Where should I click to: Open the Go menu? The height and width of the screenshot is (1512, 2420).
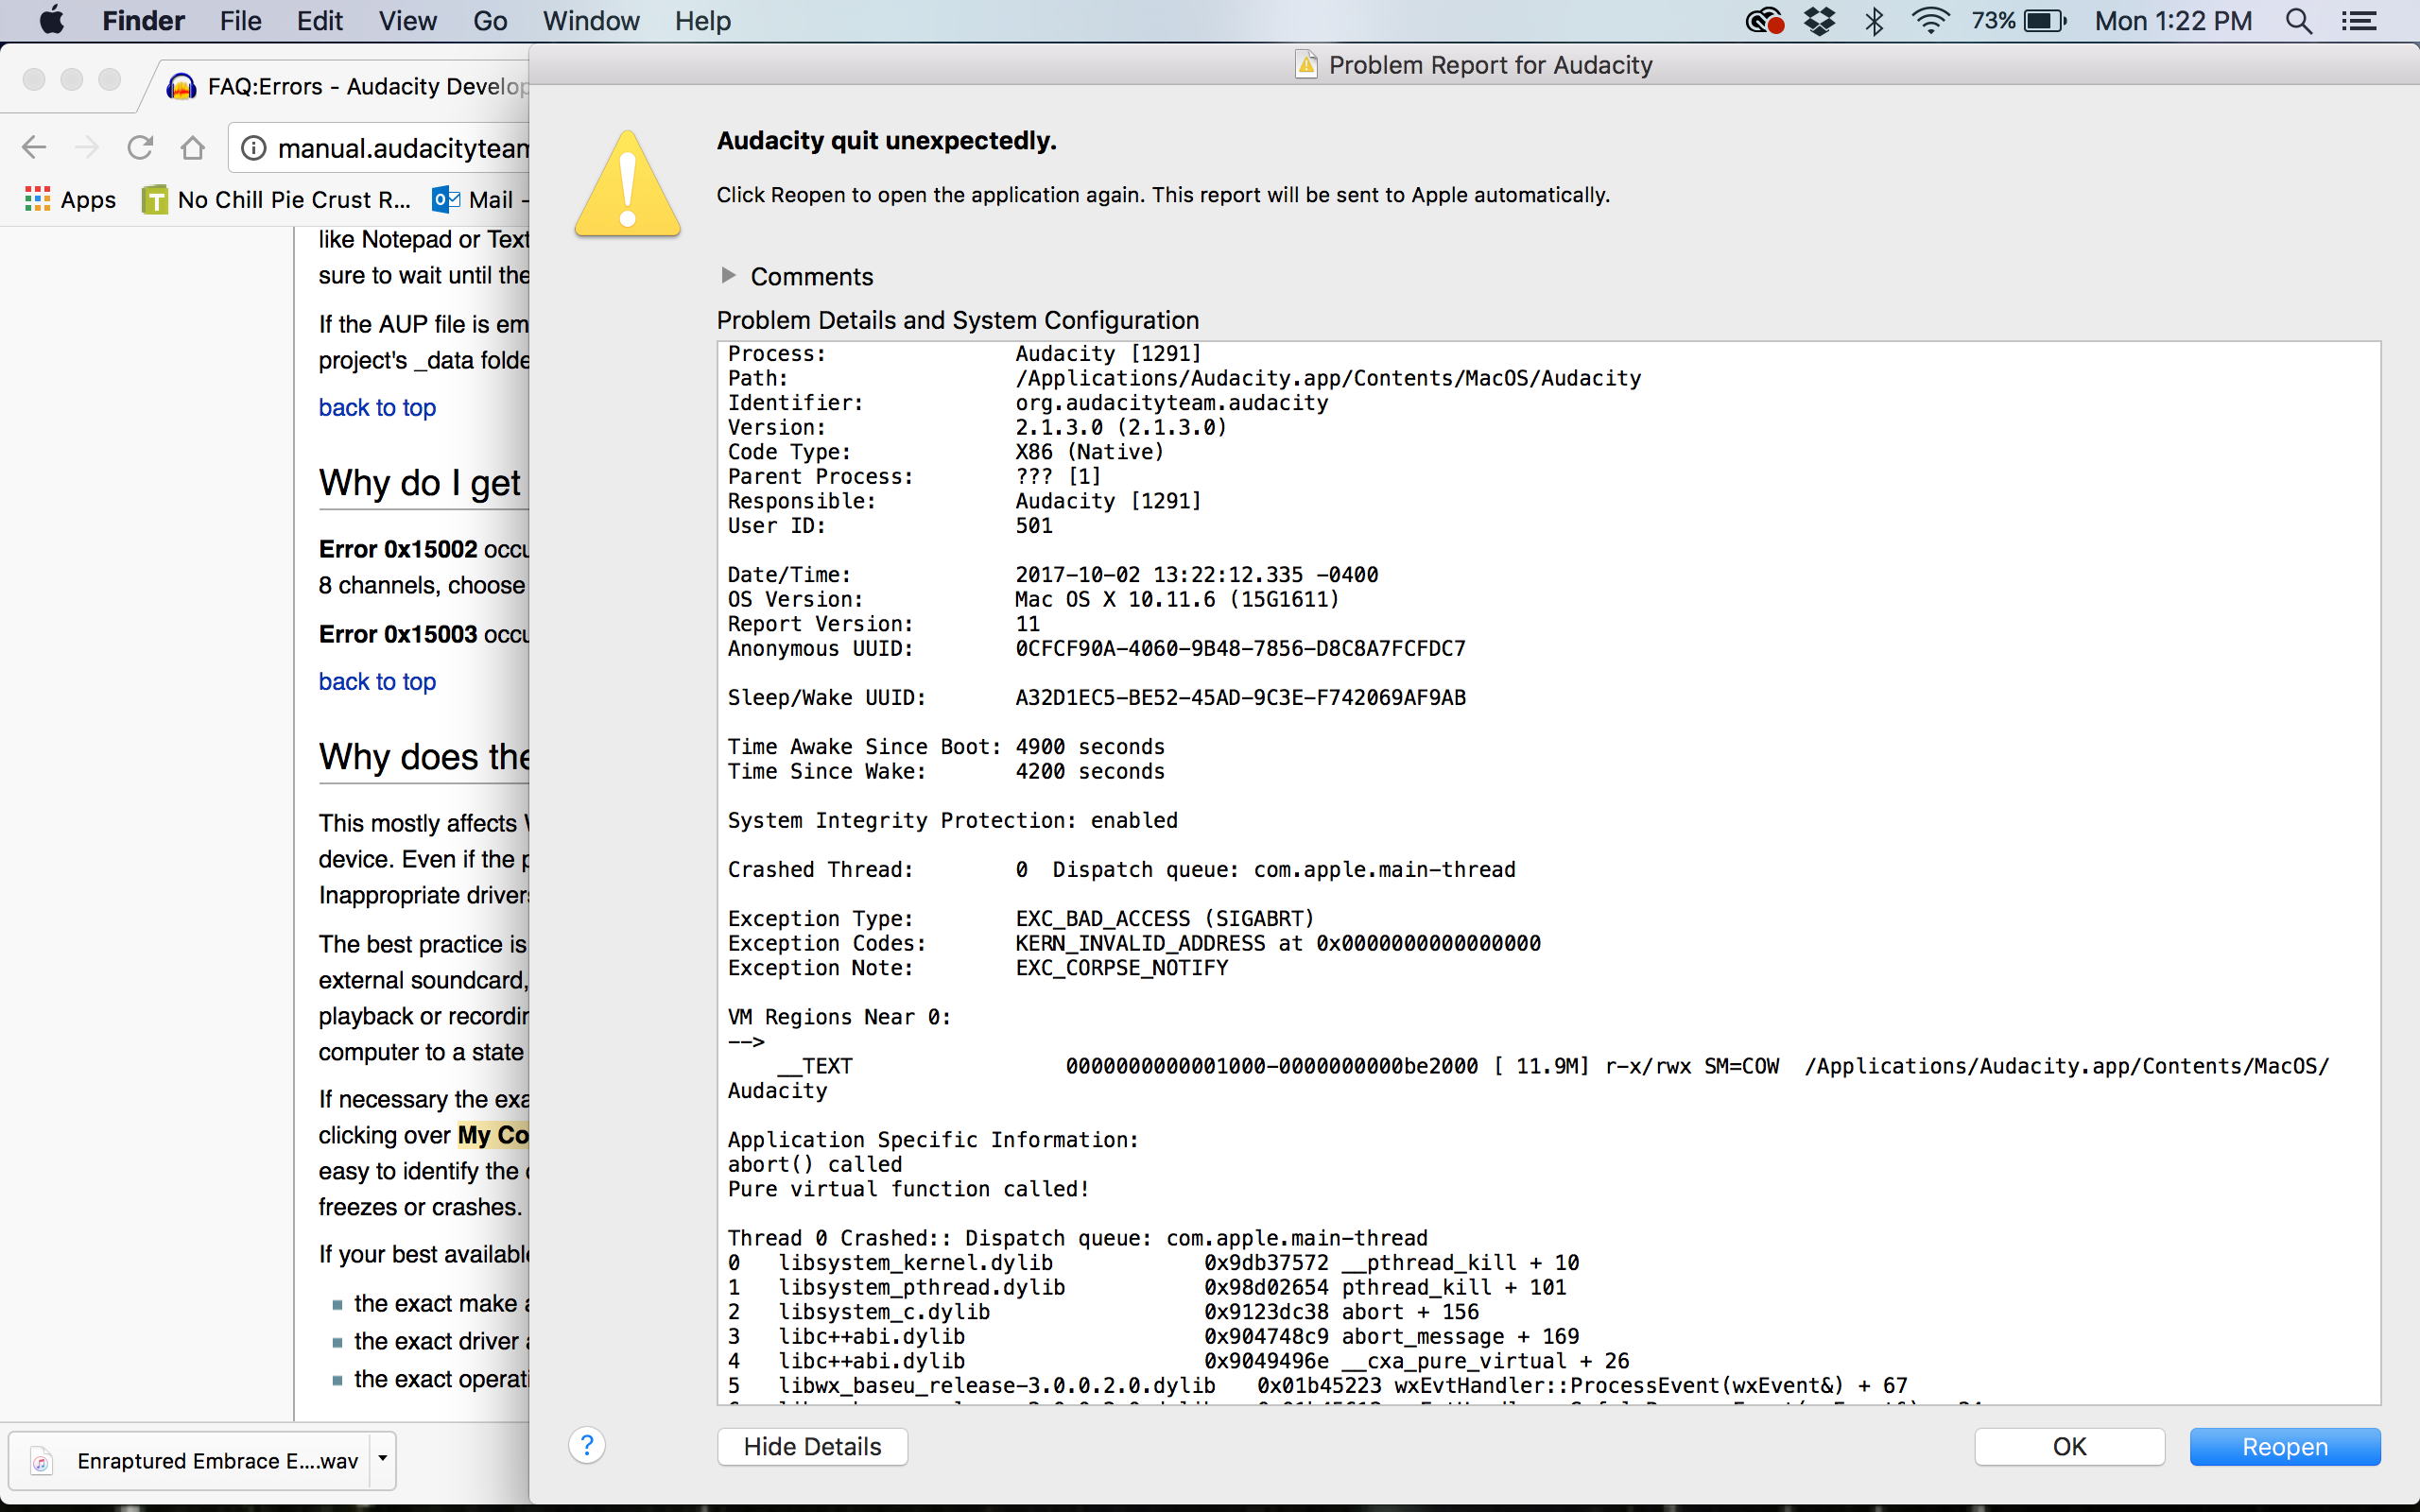489,21
